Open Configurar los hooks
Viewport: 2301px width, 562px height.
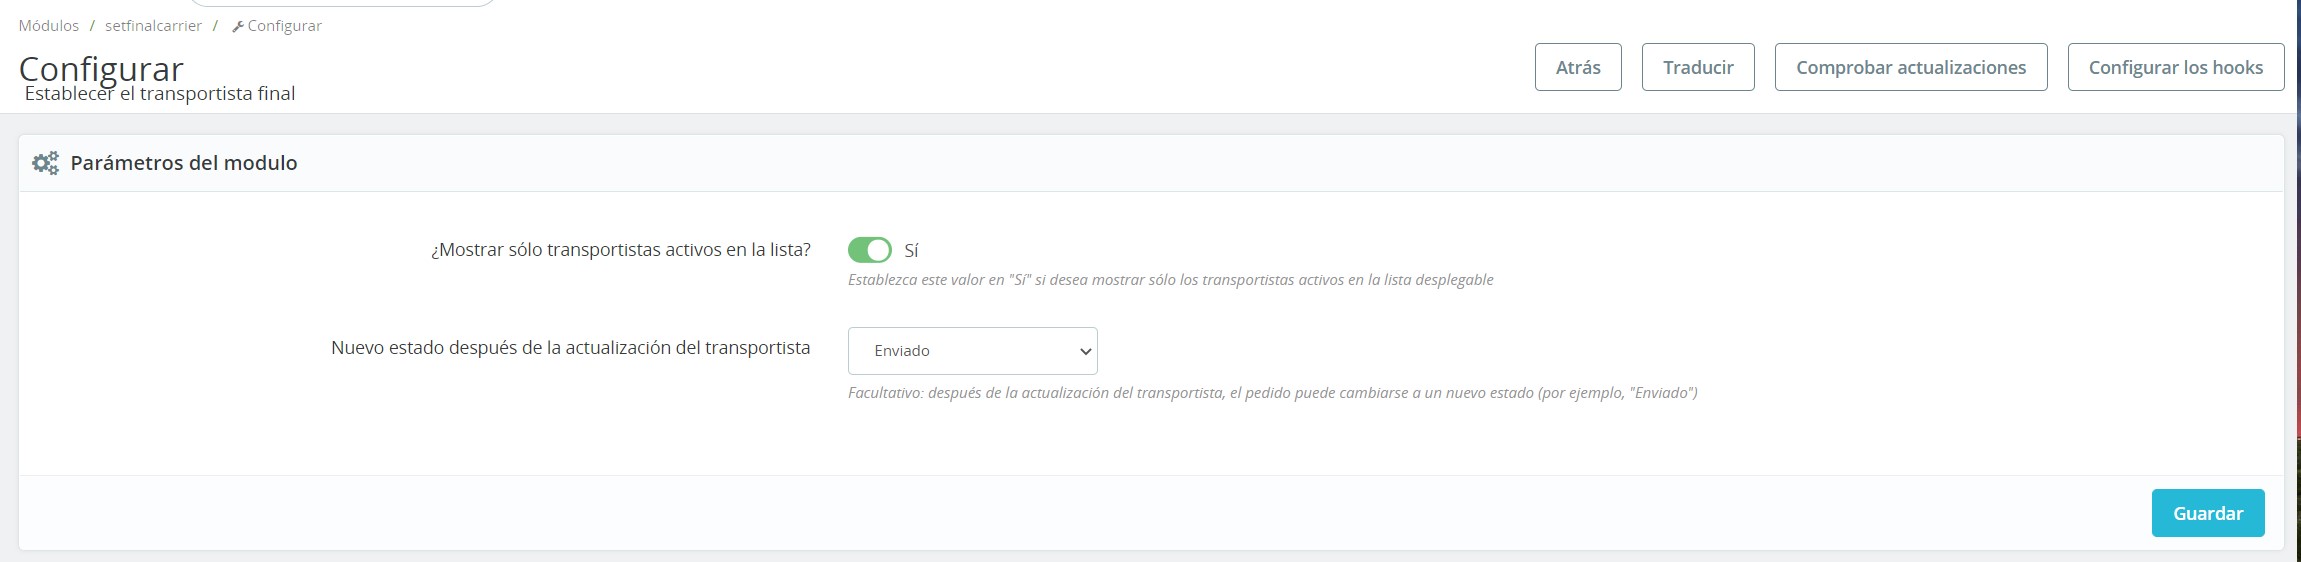2175,67
